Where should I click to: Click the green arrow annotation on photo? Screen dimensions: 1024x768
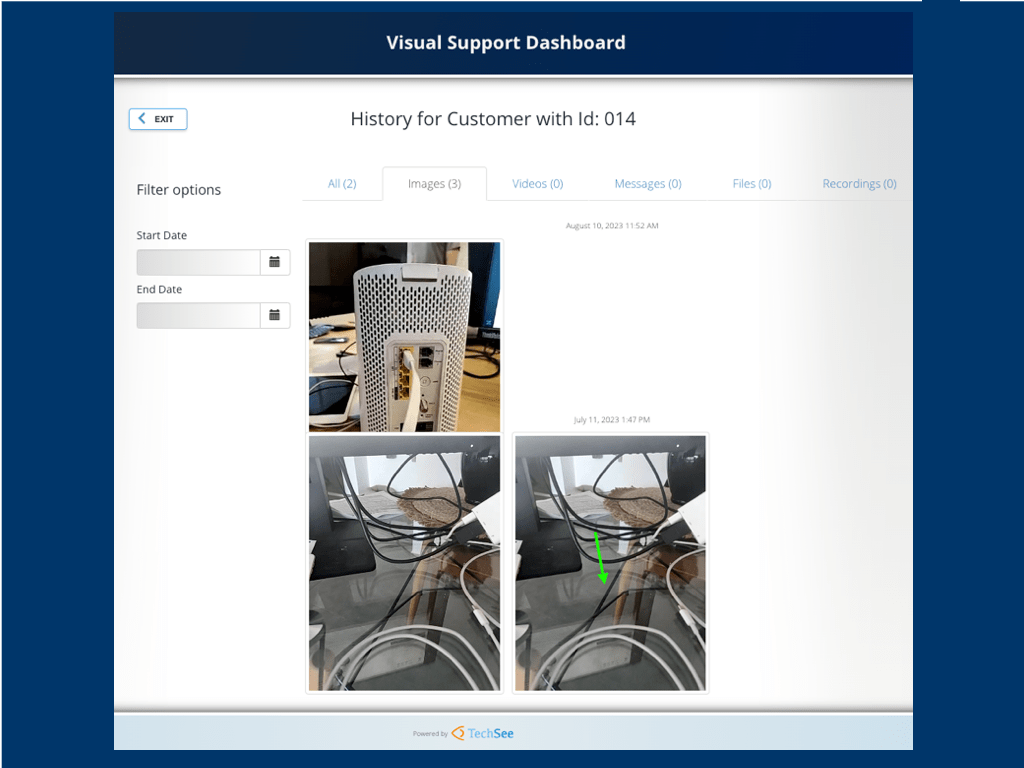pos(600,558)
